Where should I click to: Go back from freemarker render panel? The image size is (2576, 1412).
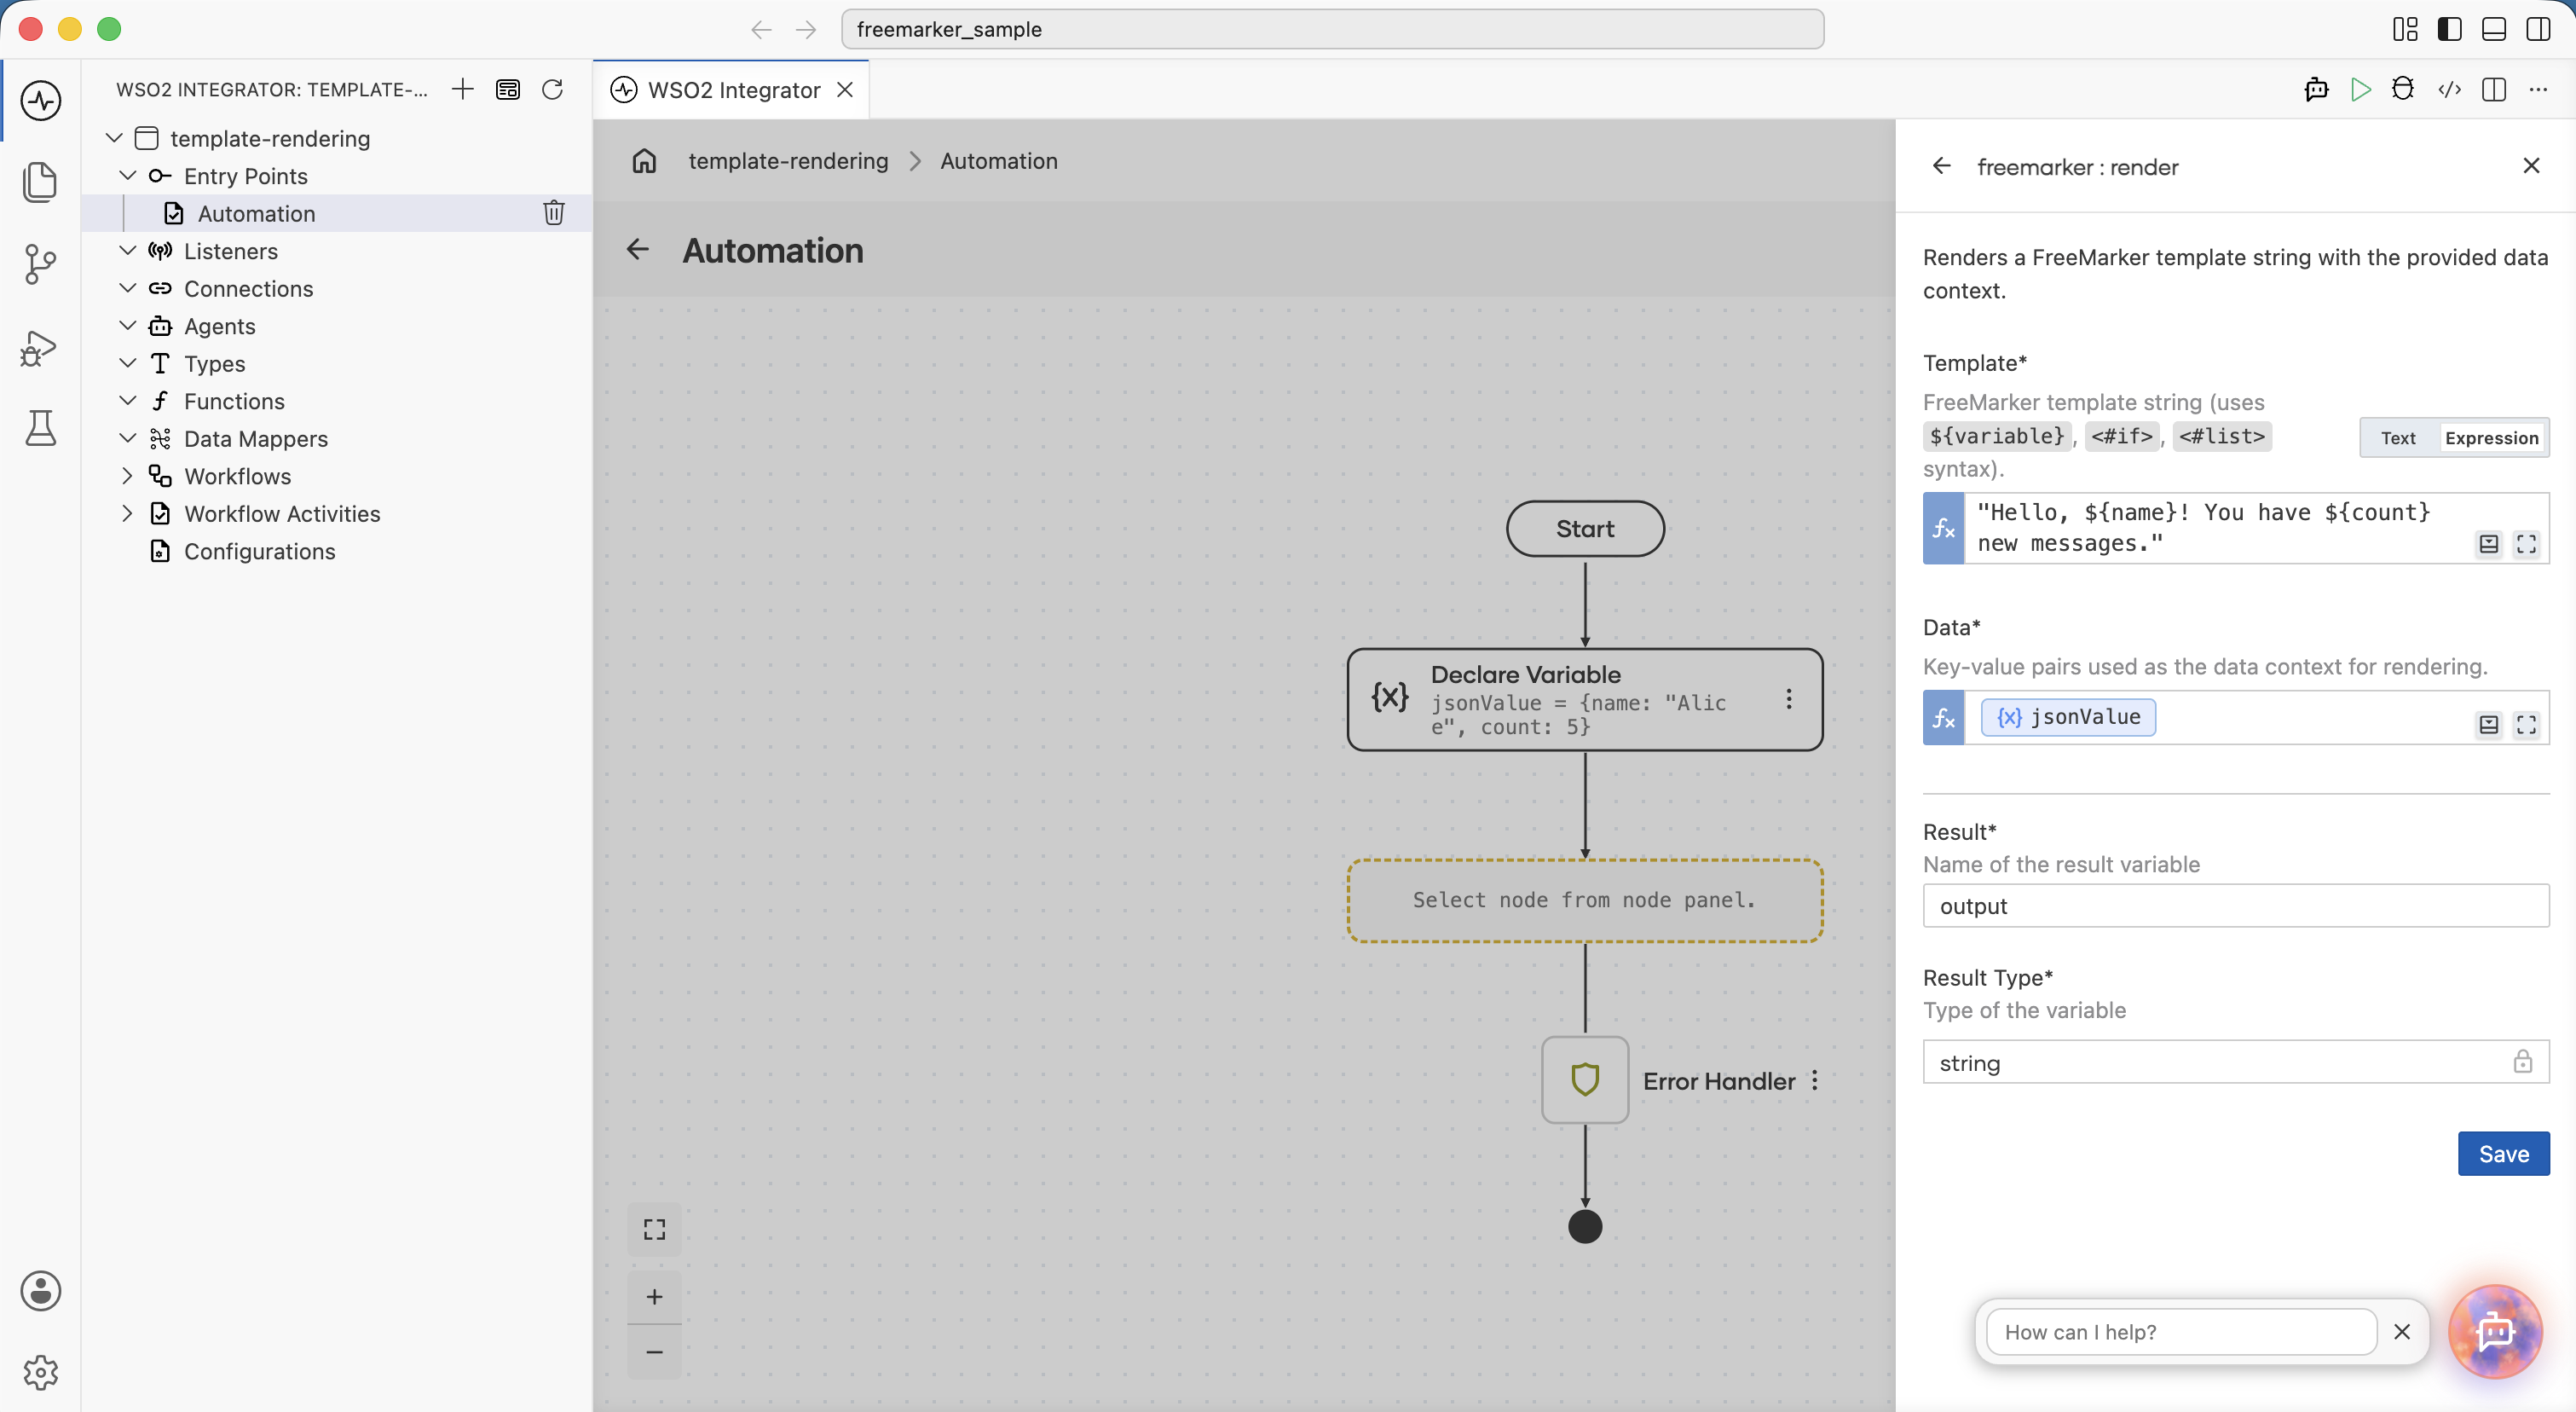(x=1941, y=166)
